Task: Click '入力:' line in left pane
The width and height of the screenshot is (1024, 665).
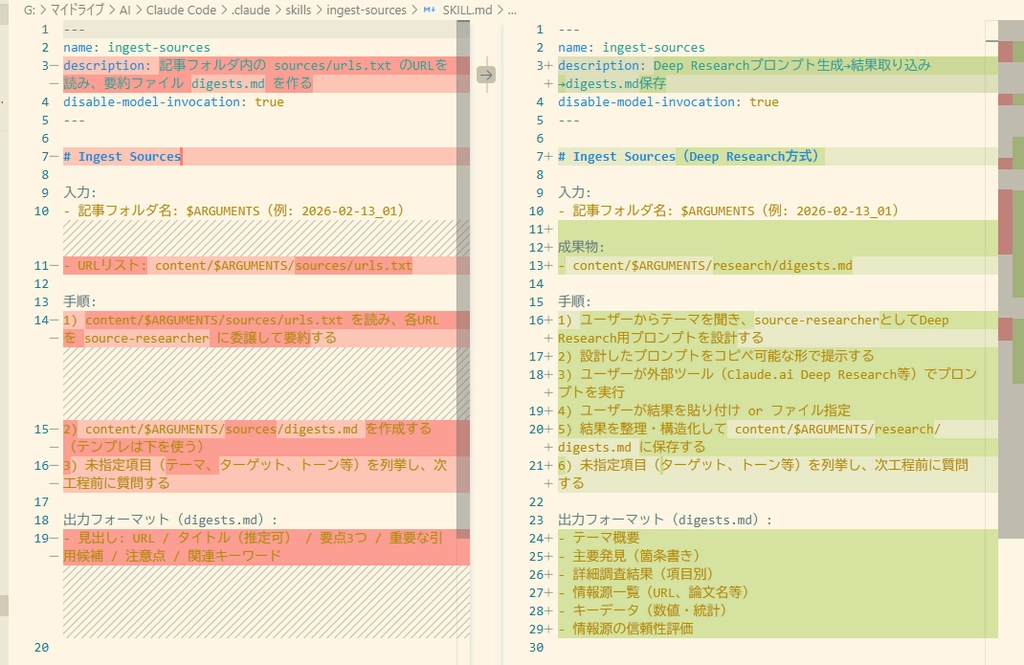Action: (x=80, y=193)
